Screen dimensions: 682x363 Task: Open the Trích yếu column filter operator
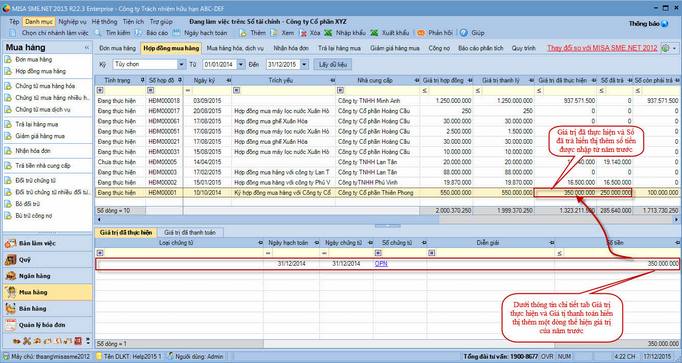coord(237,90)
